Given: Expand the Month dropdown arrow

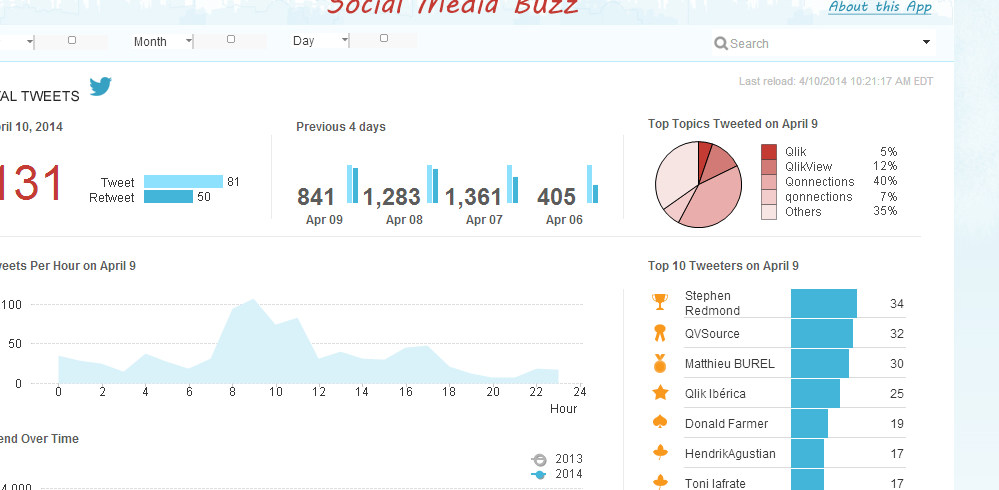Looking at the screenshot, I should pos(189,41).
